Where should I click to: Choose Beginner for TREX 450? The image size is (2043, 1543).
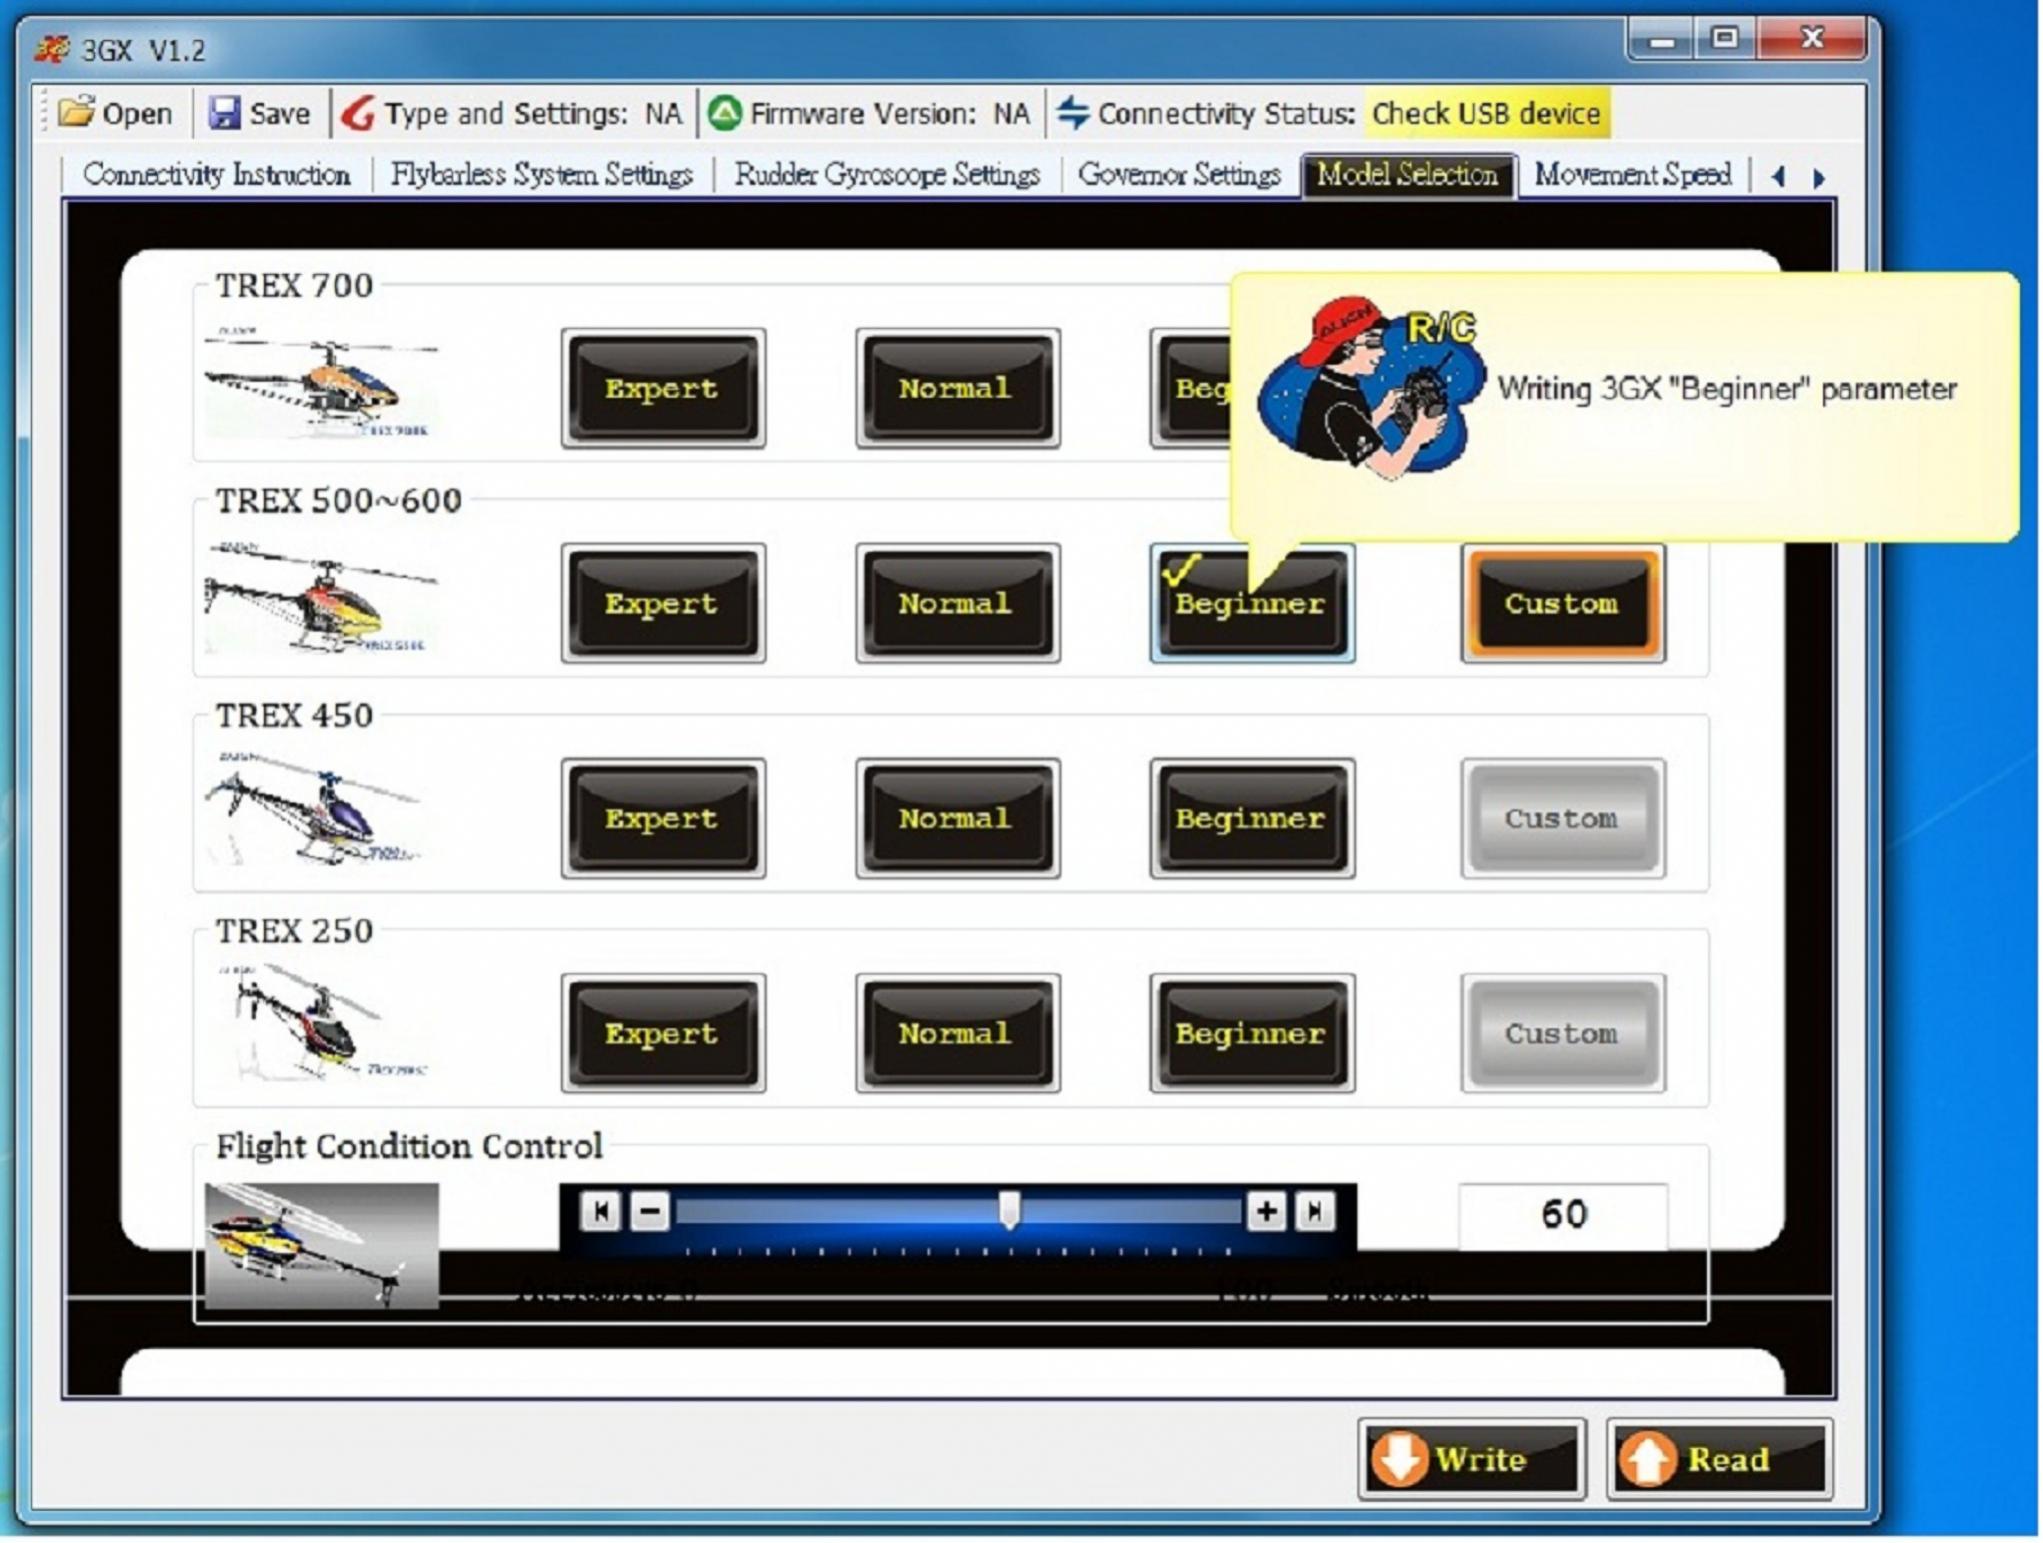(x=1252, y=818)
